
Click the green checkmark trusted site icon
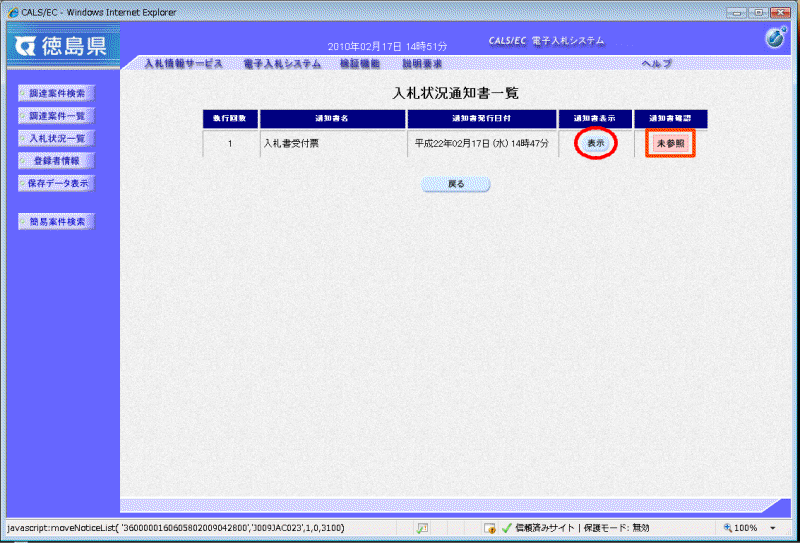(507, 527)
